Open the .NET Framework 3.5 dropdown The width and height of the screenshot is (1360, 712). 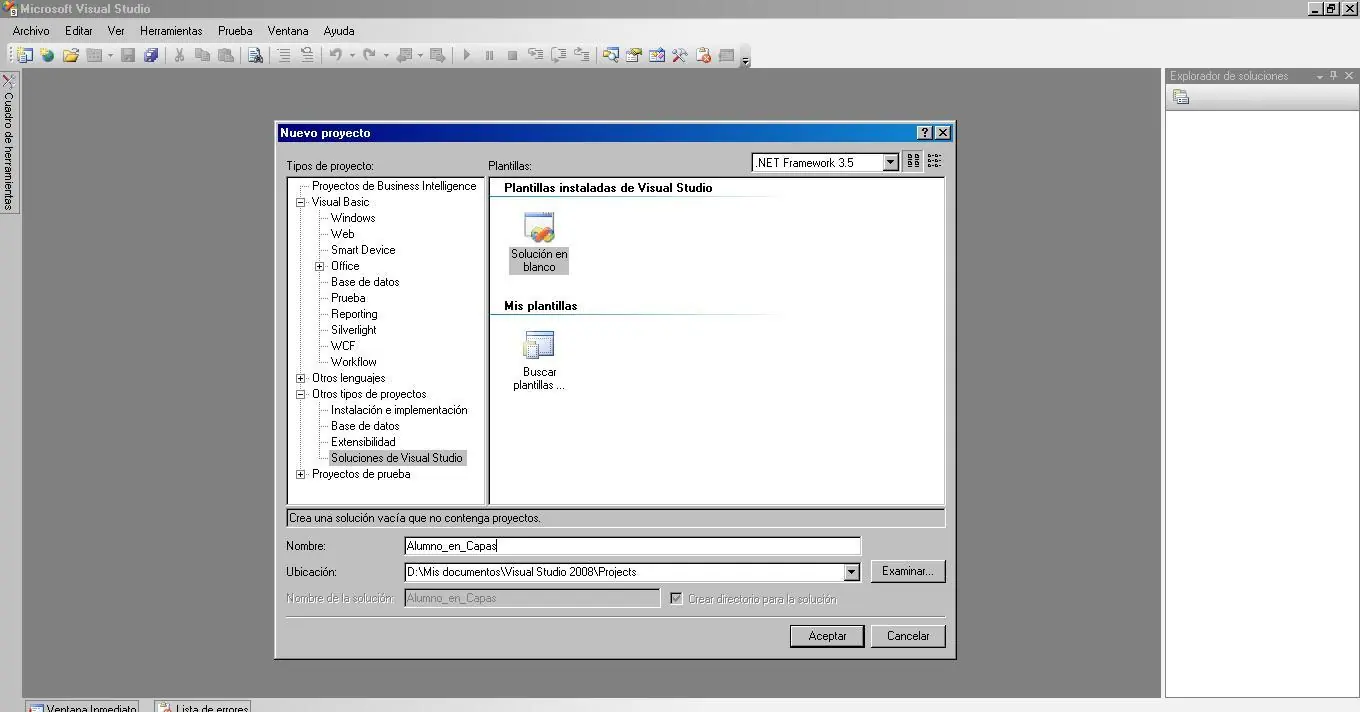tap(890, 162)
